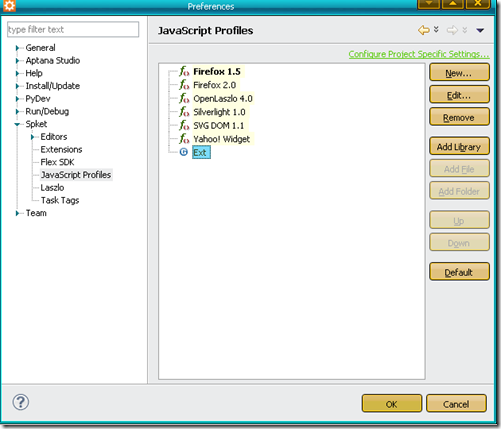Click the Down button
This screenshot has height=429, width=501.
[x=459, y=243]
